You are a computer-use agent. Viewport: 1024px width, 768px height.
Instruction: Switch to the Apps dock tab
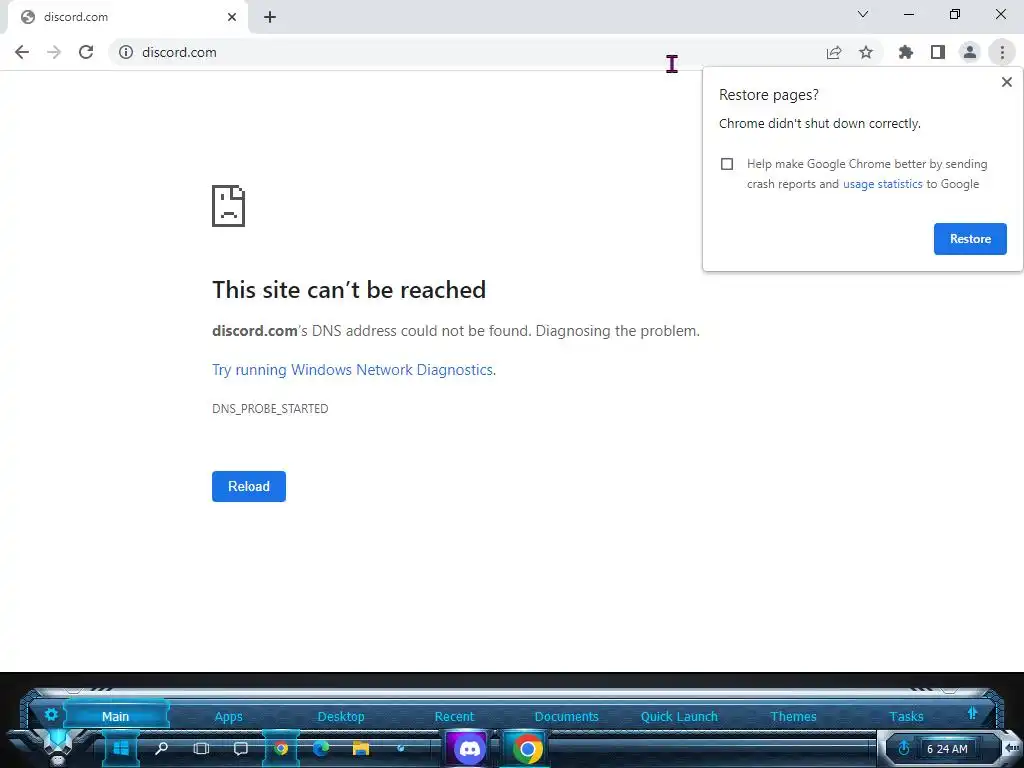click(x=229, y=716)
